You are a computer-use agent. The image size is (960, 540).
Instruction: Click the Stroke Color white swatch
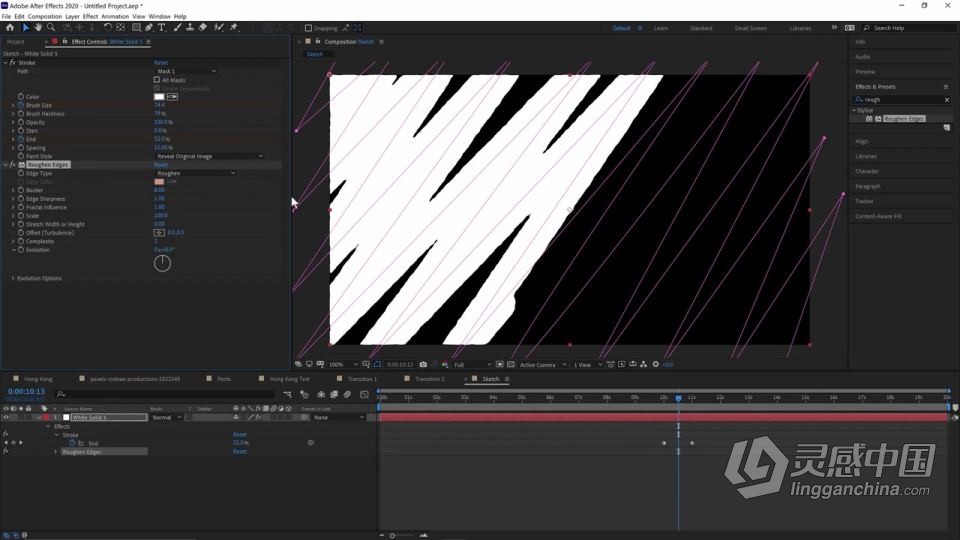159,97
